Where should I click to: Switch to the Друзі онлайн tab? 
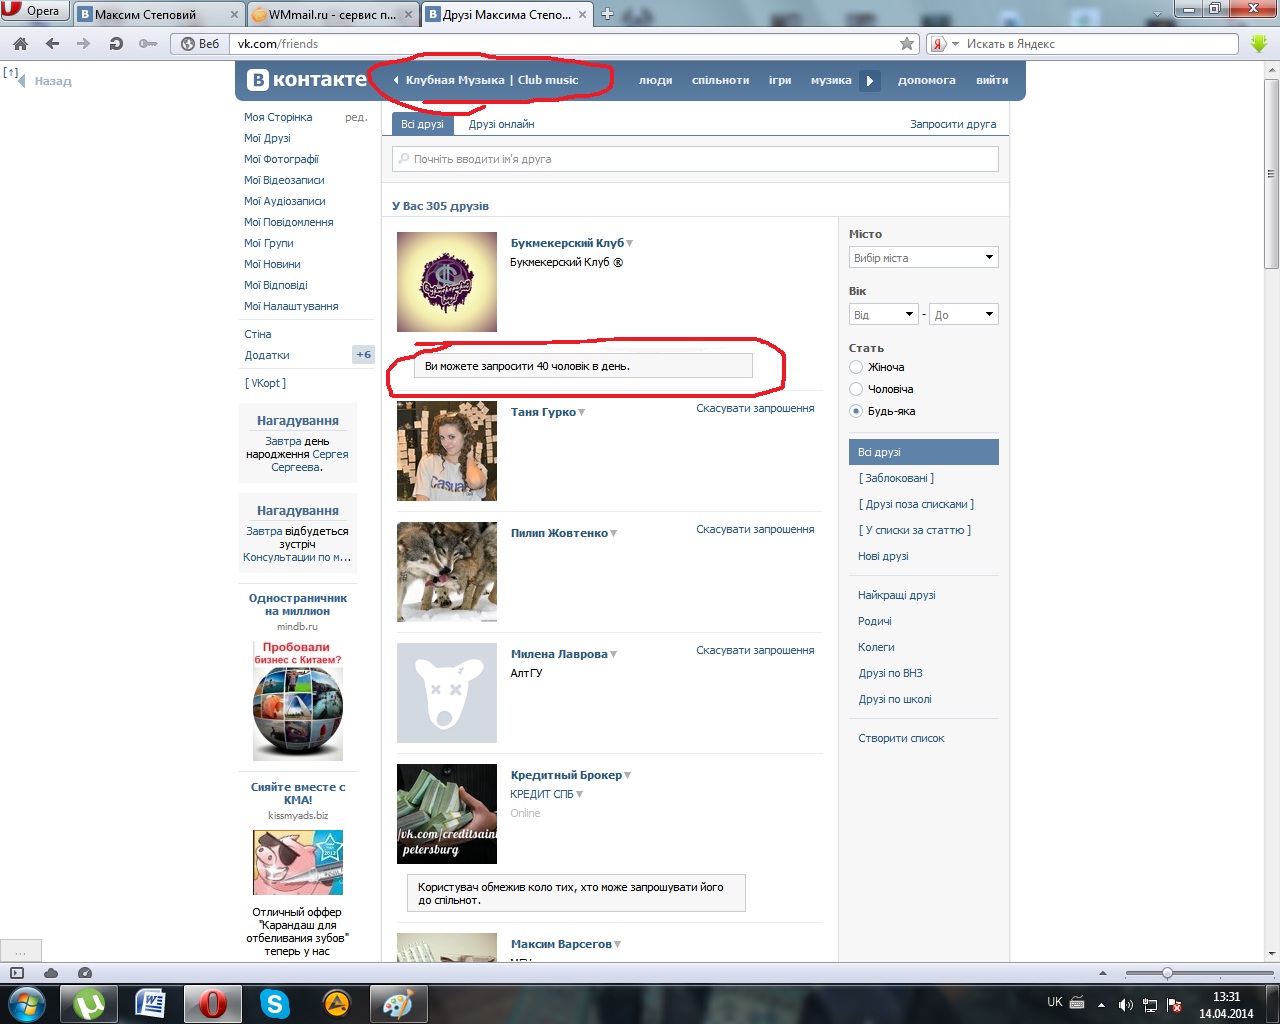tap(502, 124)
